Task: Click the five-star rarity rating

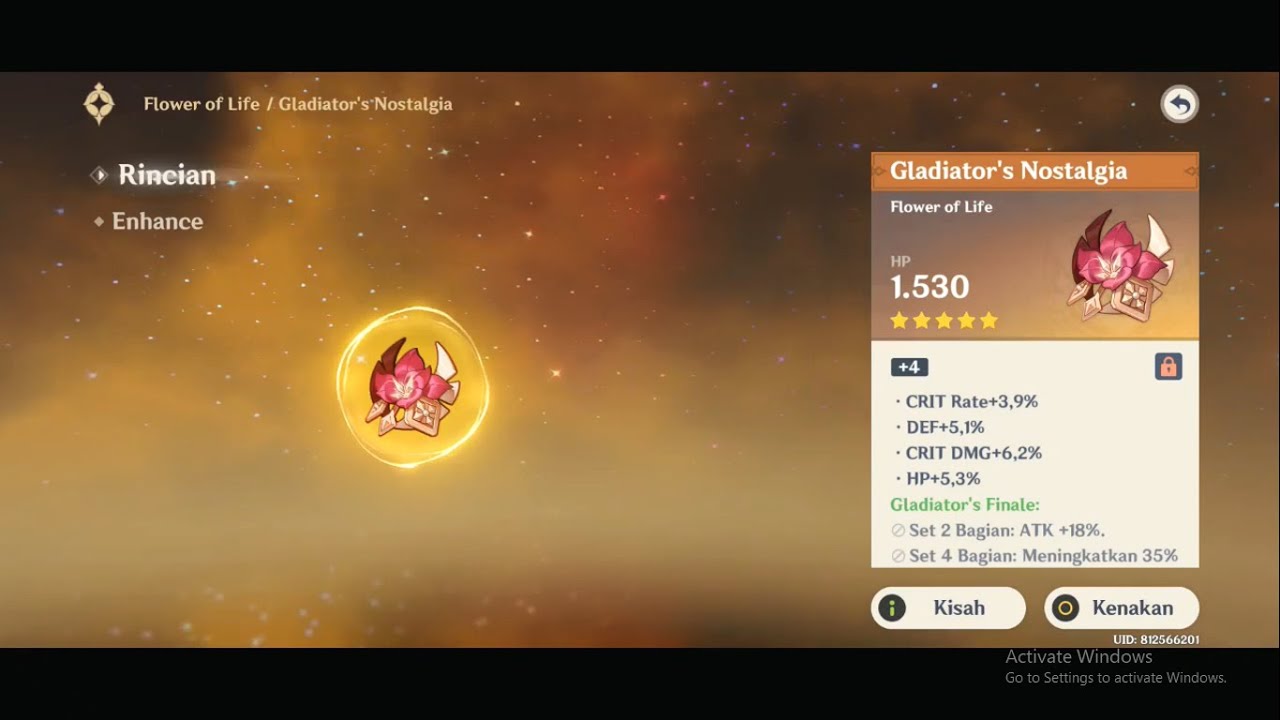Action: coord(944,321)
